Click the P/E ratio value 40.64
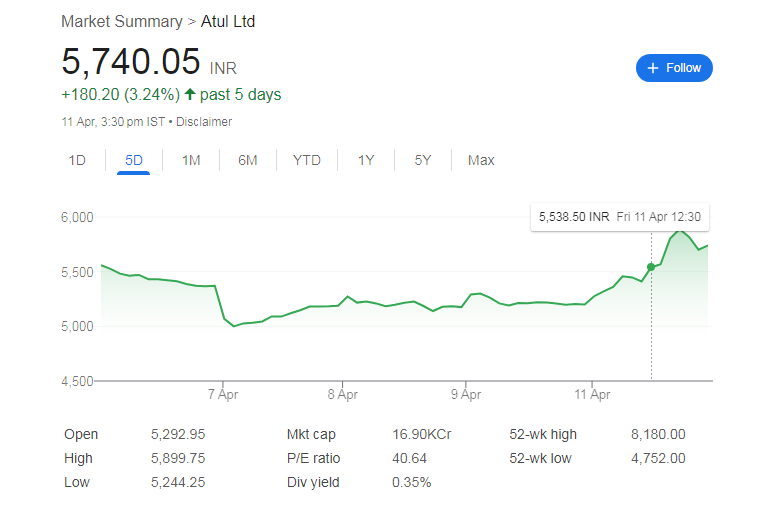Image resolution: width=760 pixels, height=512 pixels. pyautogui.click(x=411, y=459)
